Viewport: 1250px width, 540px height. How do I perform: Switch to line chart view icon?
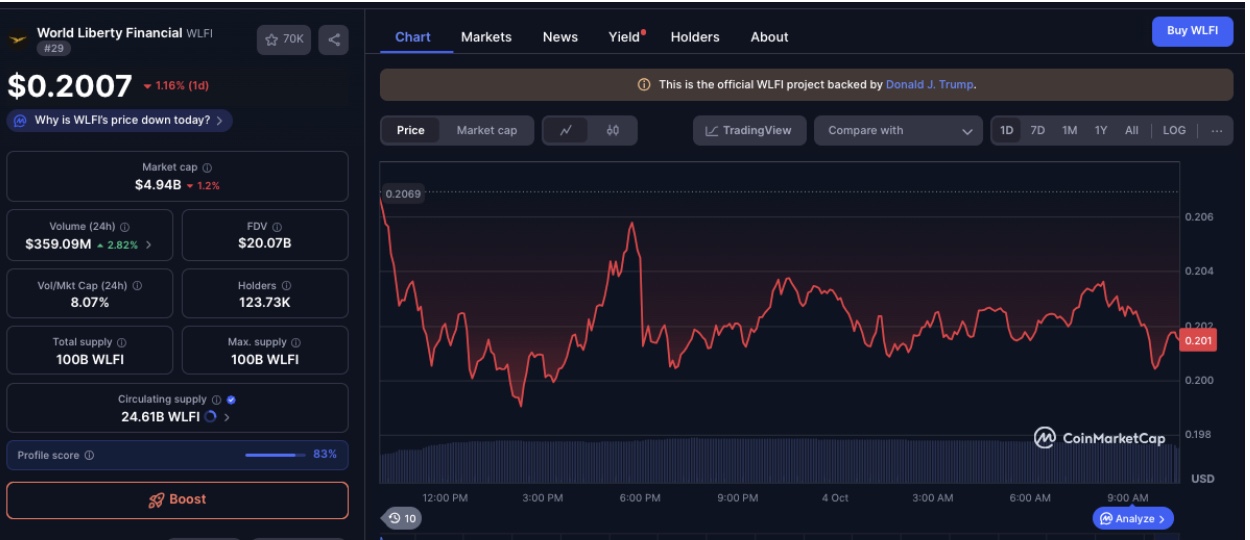(566, 131)
